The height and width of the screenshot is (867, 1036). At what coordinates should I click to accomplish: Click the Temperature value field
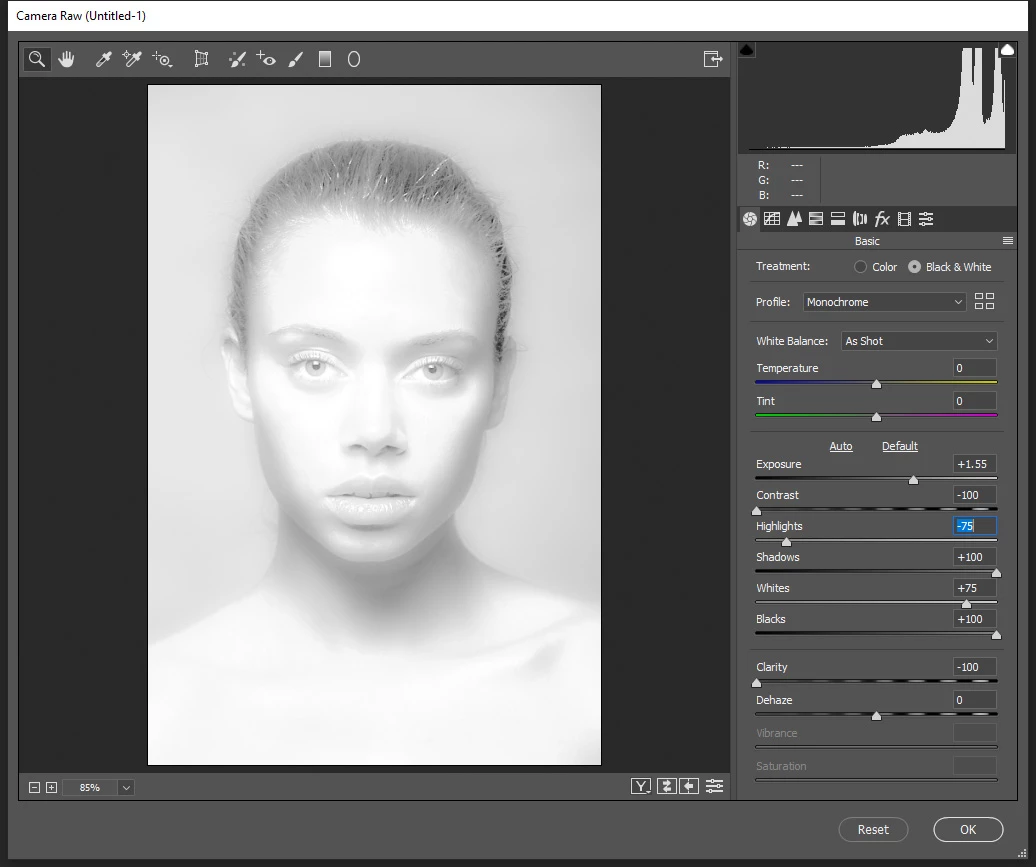tap(975, 368)
